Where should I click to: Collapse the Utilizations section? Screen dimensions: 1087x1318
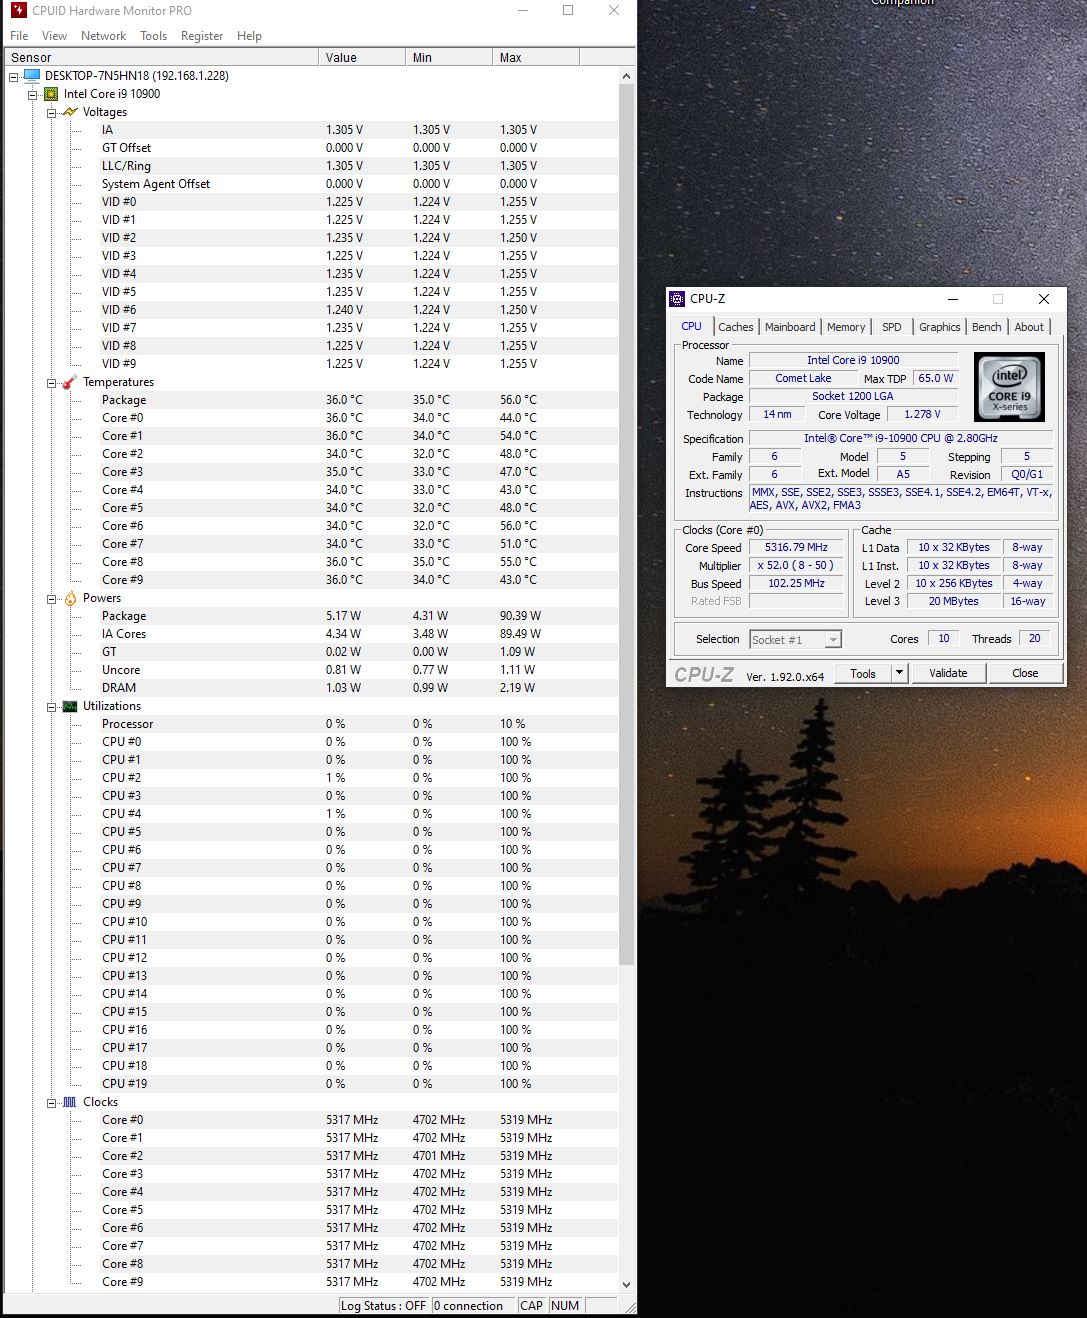coord(51,706)
